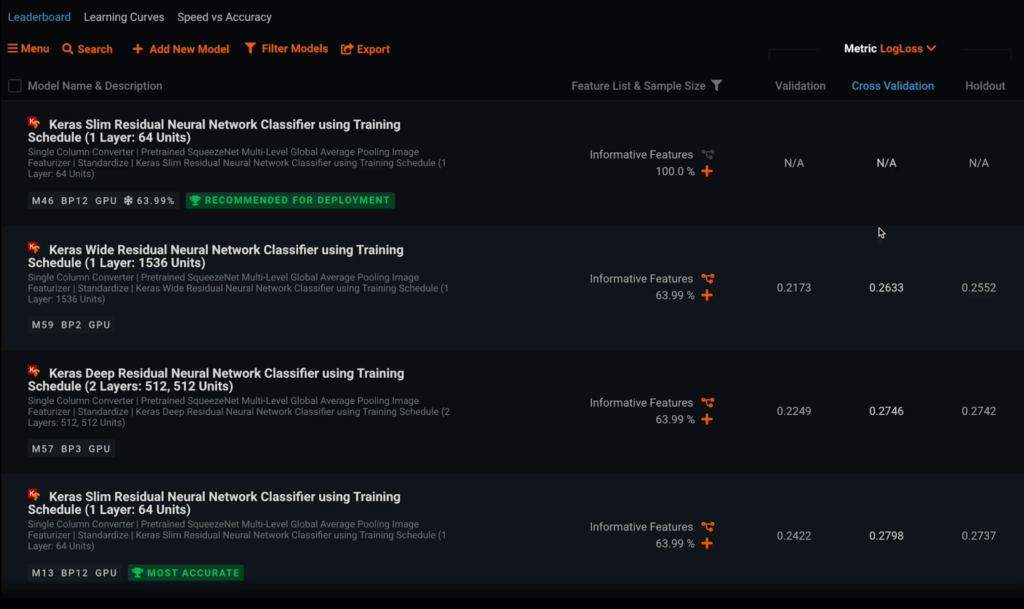Click the snowflake frozen icon next to 63.99%

(x=128, y=201)
